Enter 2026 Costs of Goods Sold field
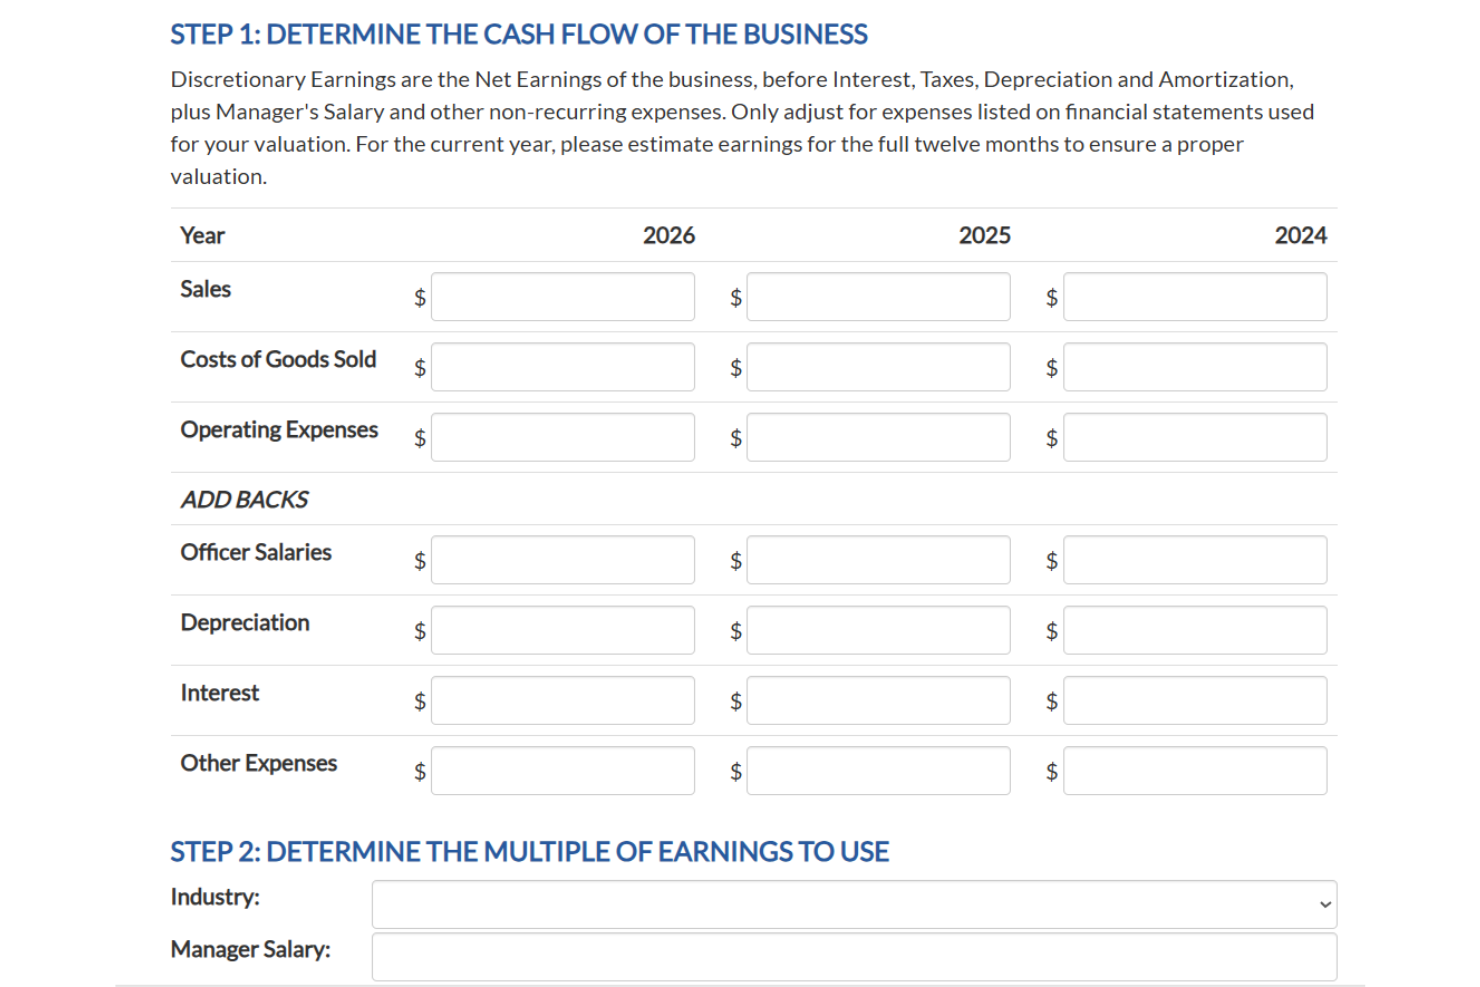The width and height of the screenshot is (1480, 987). (x=562, y=367)
